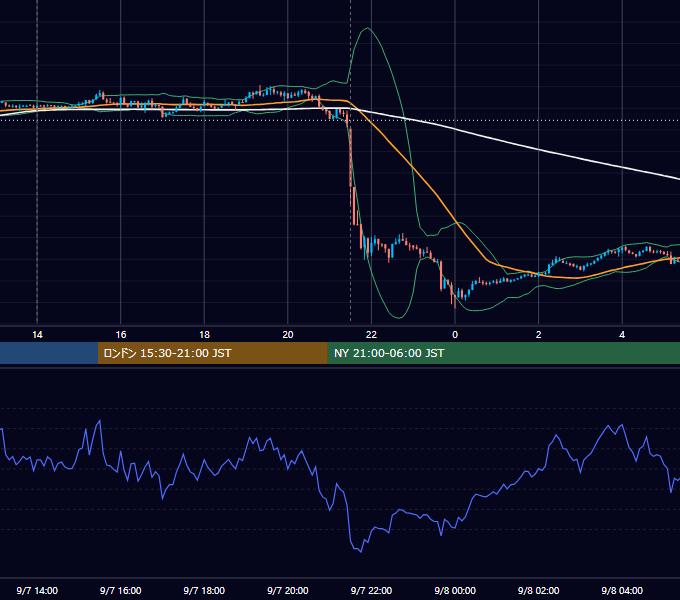Click the 18 hour label on chart axis
This screenshot has width=680, height=600.
pos(204,335)
